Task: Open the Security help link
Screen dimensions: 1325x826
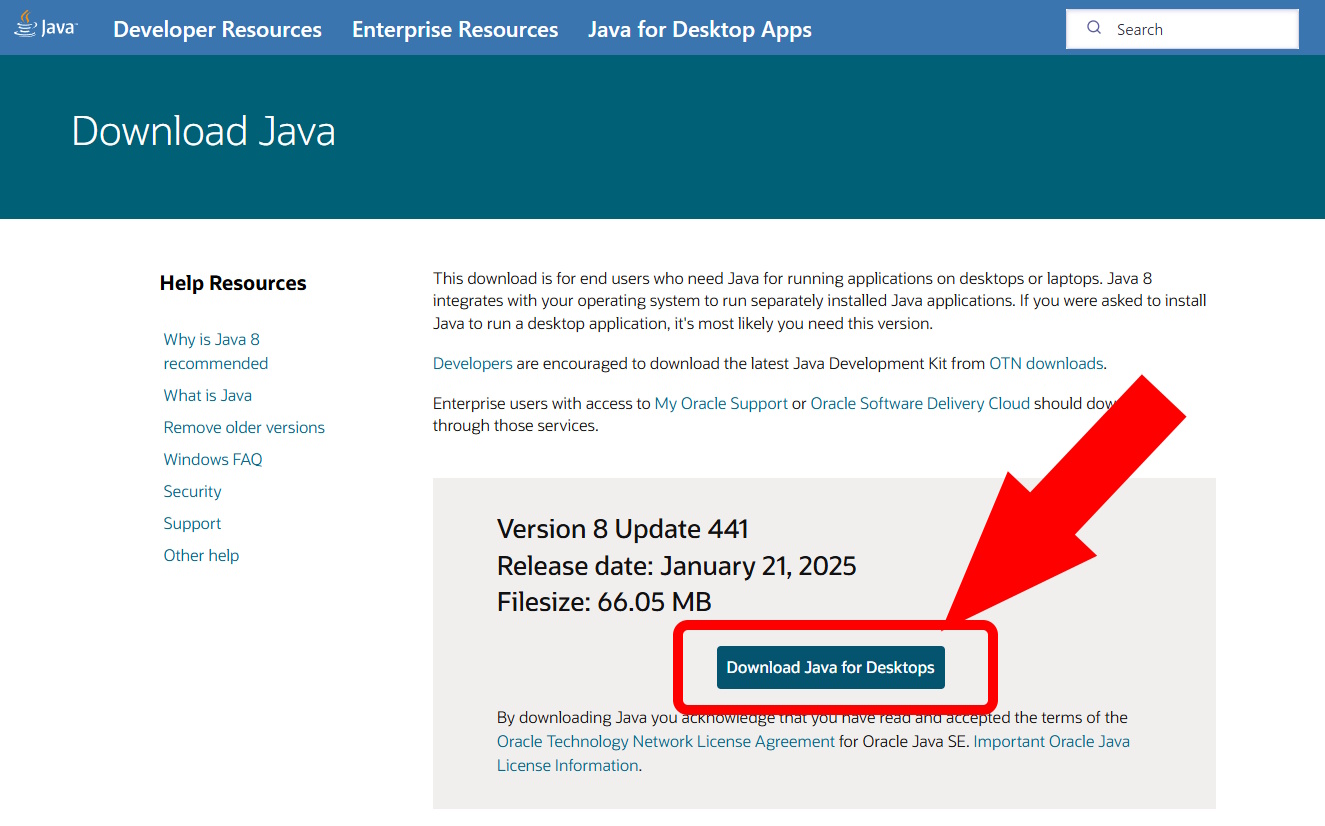Action: click(193, 491)
